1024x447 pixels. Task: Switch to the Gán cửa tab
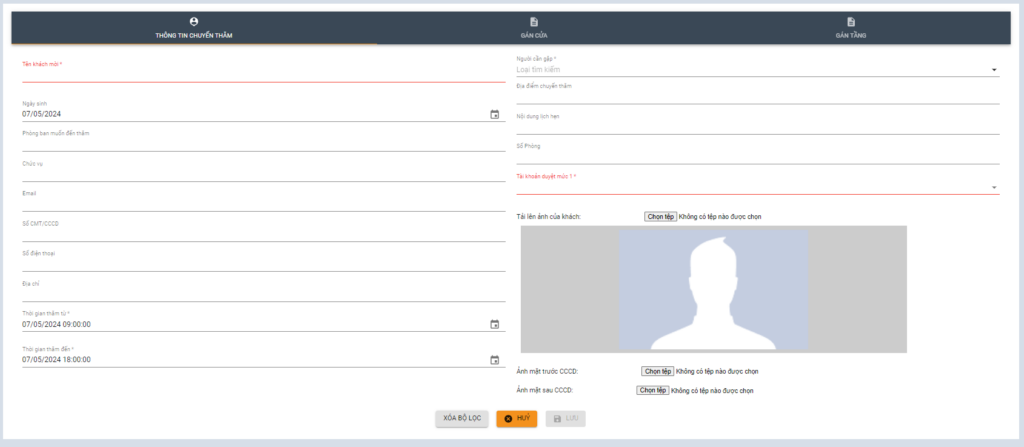pos(534,28)
